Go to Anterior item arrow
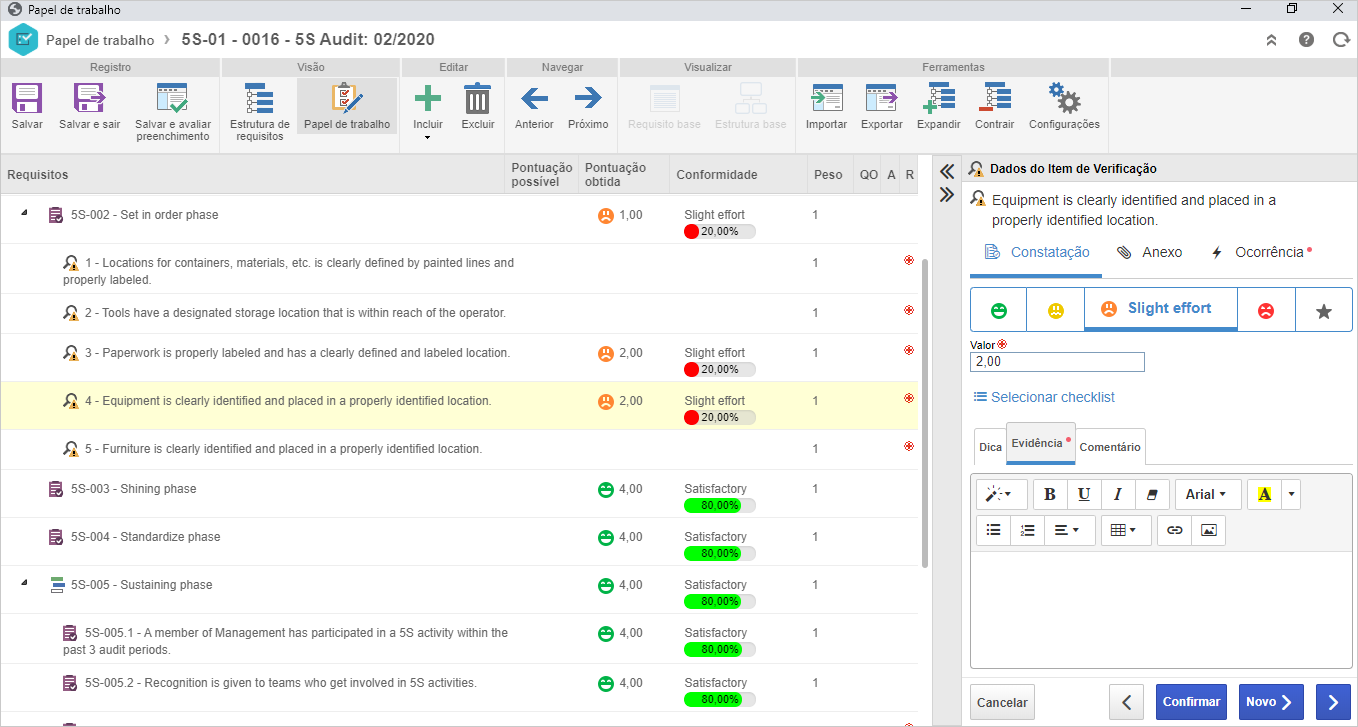 tap(534, 98)
